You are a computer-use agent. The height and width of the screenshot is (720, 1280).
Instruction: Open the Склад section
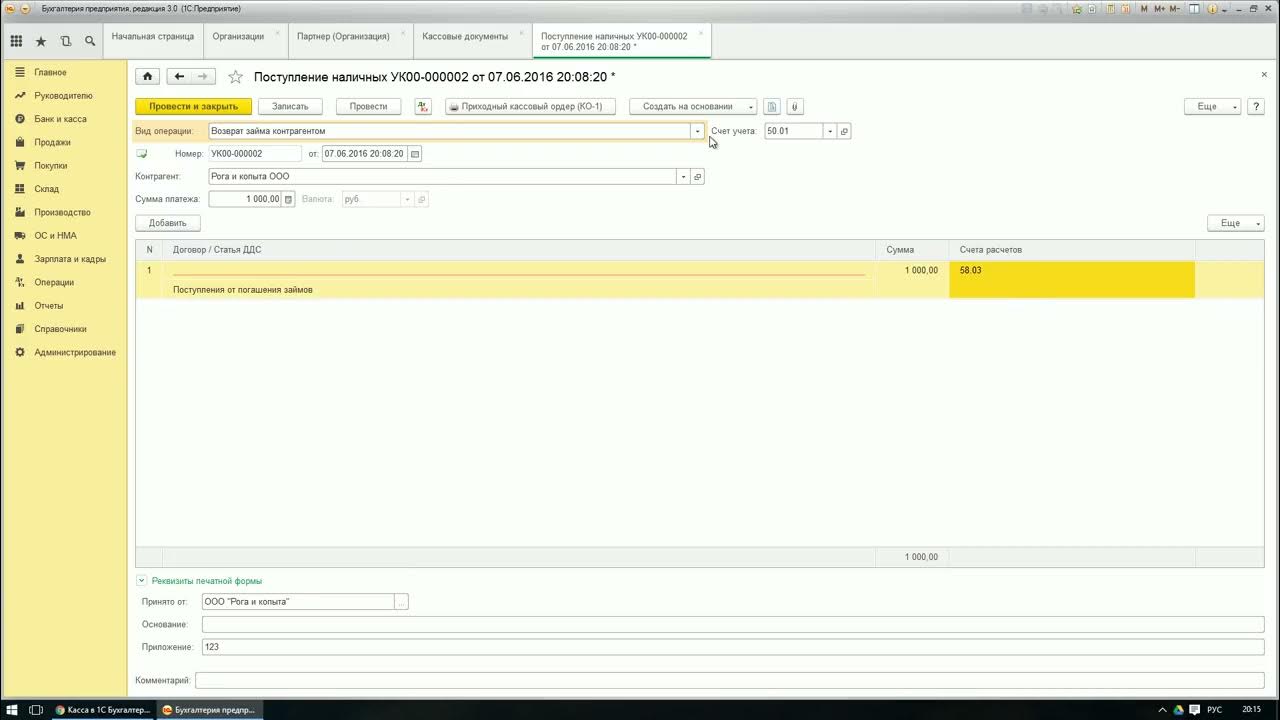pos(47,189)
